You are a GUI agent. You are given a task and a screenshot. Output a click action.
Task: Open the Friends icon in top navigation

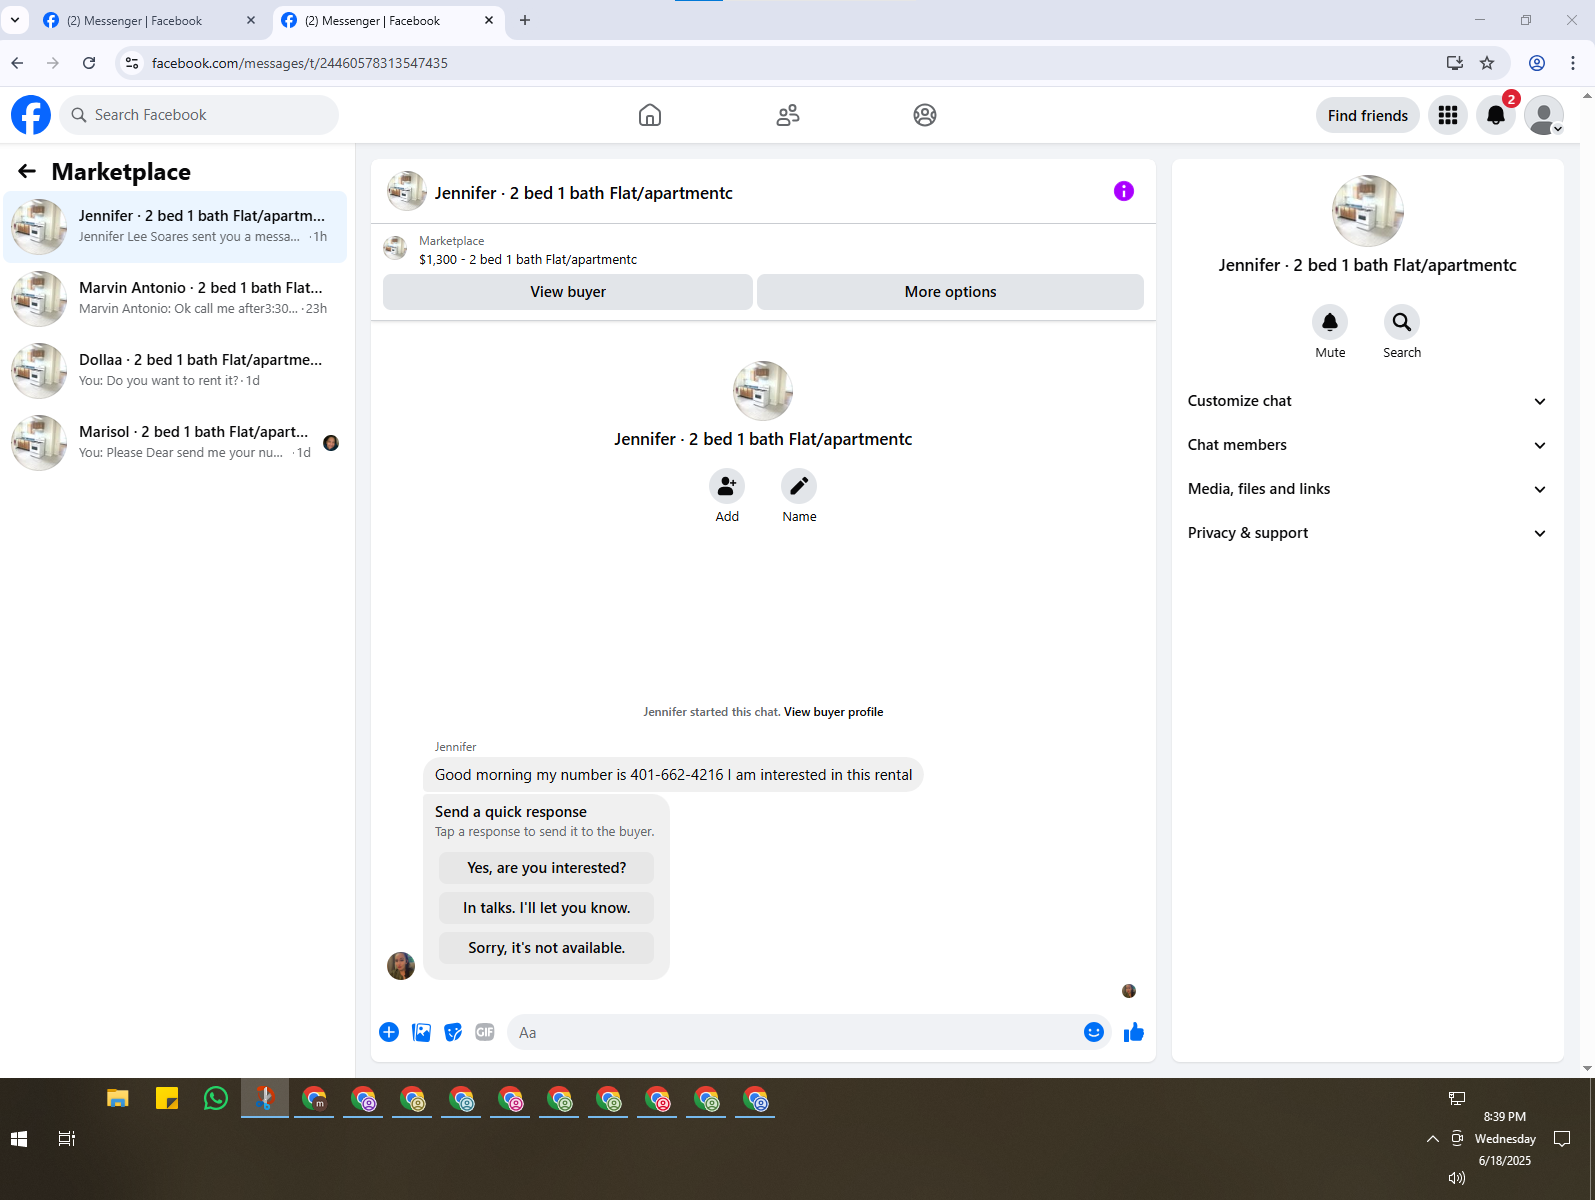tap(788, 115)
